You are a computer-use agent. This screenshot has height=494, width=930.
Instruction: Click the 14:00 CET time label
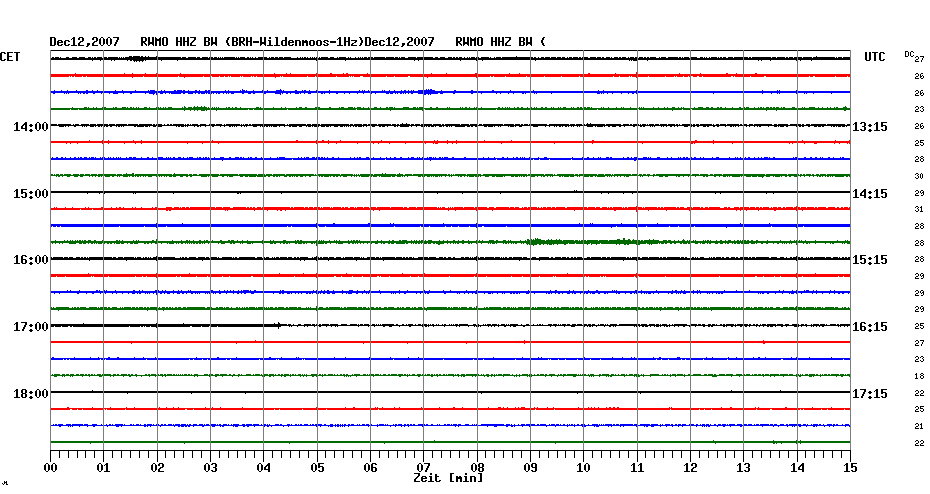coord(31,127)
